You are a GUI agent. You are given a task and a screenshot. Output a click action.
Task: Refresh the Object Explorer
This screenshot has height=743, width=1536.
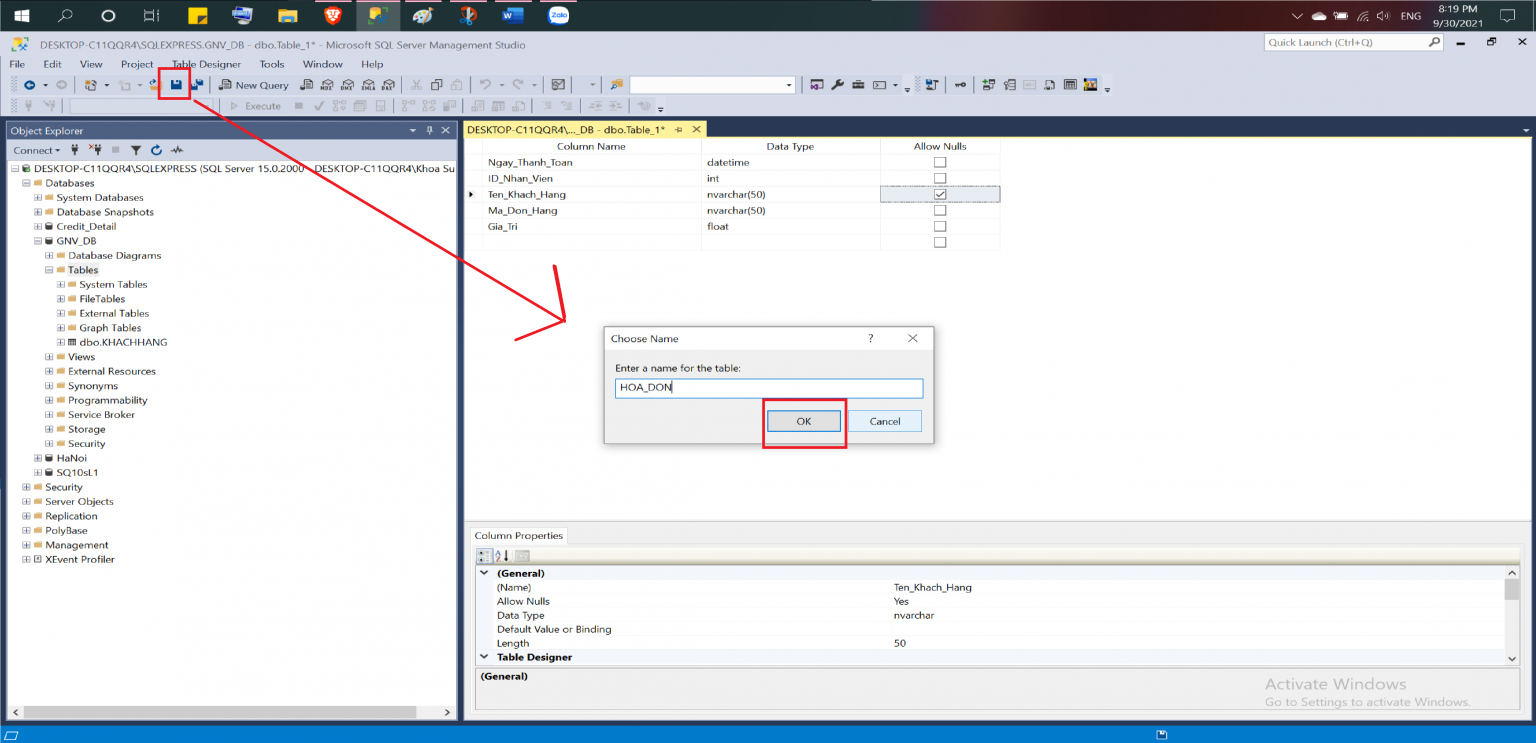(x=157, y=150)
